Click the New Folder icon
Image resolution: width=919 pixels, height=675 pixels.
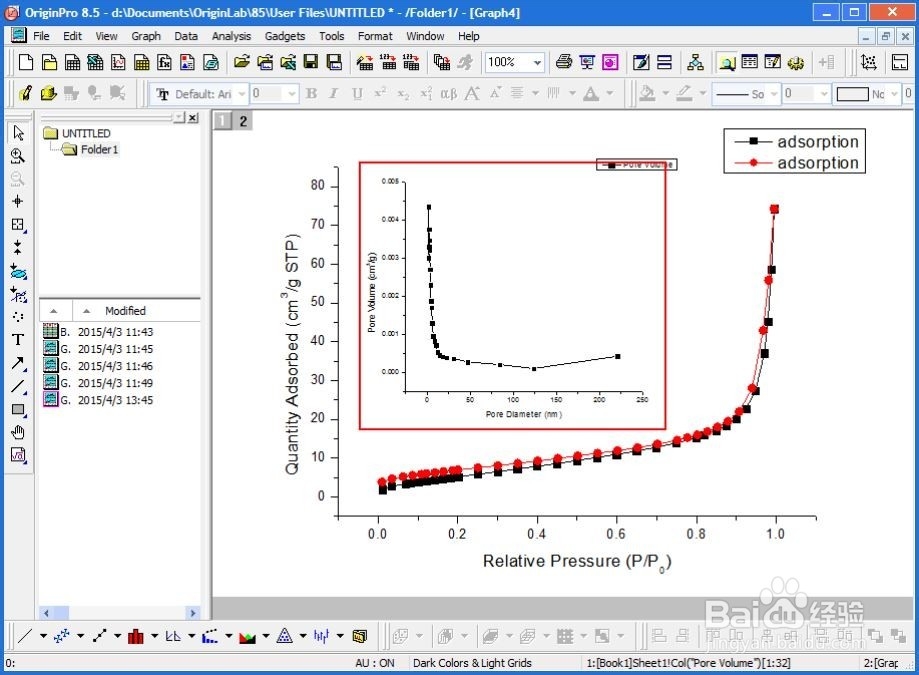(x=49, y=62)
